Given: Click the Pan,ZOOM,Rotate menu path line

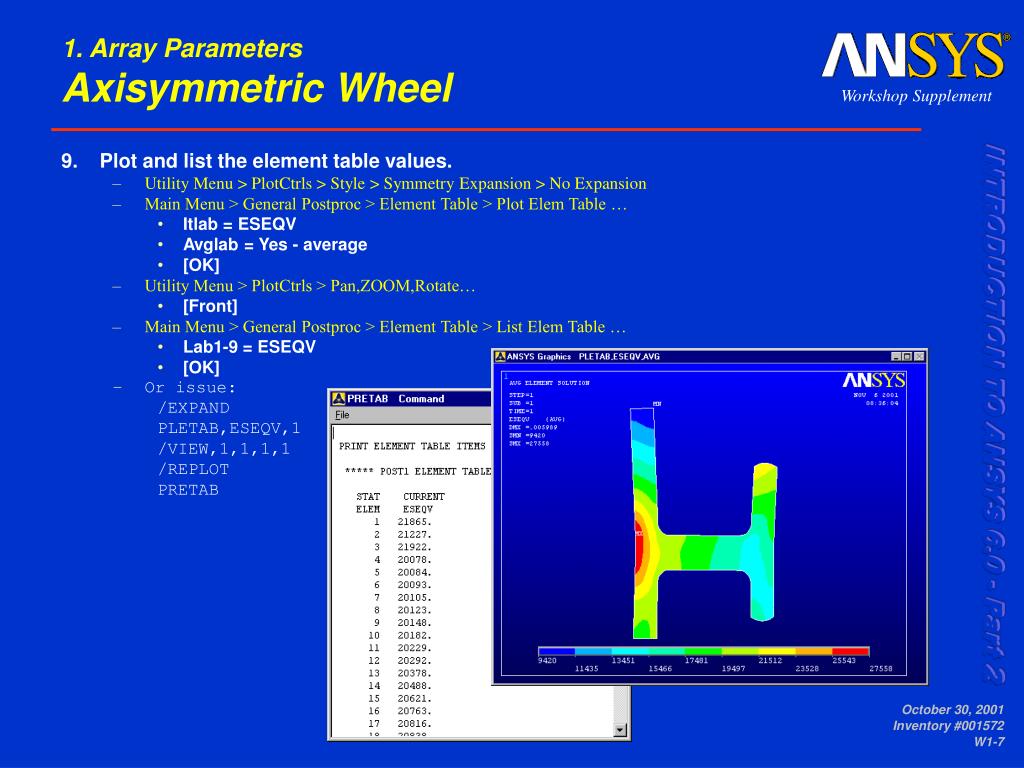Looking at the screenshot, I should tap(310, 286).
